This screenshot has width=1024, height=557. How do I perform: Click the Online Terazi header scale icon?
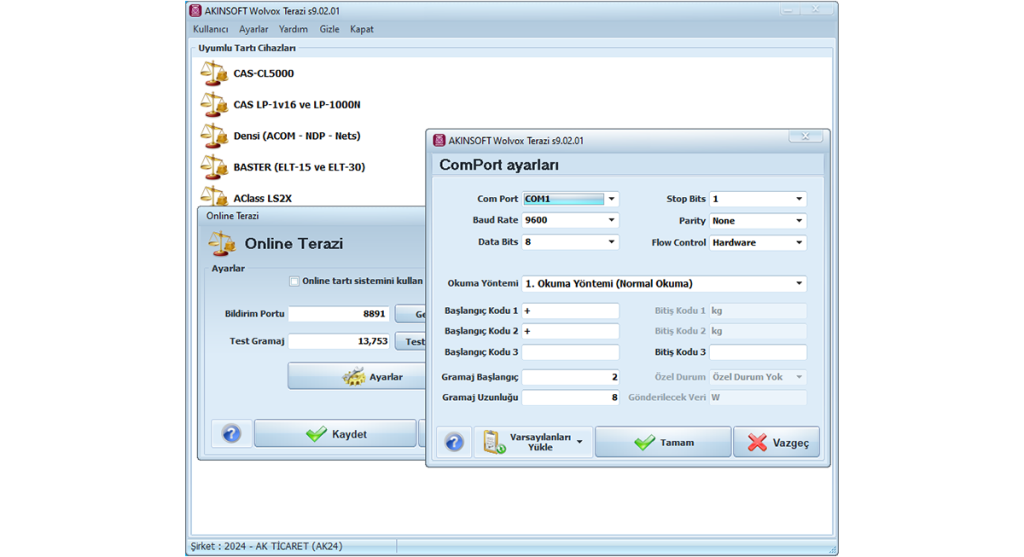pos(221,243)
